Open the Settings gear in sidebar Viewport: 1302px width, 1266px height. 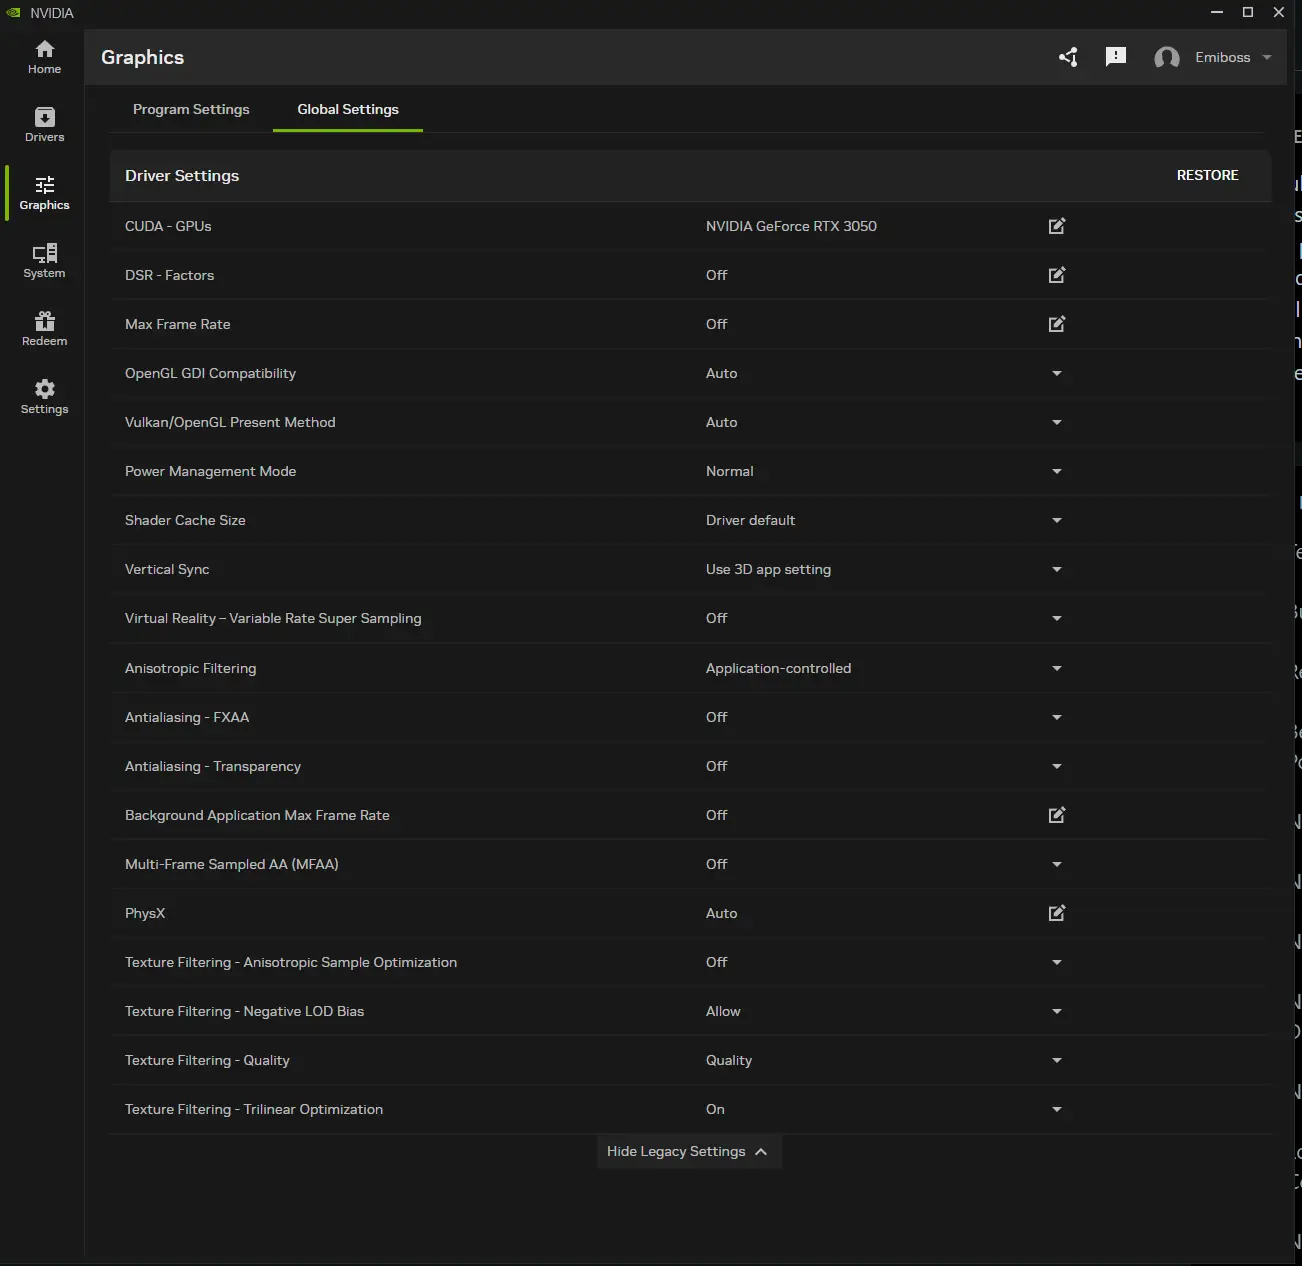tap(44, 397)
